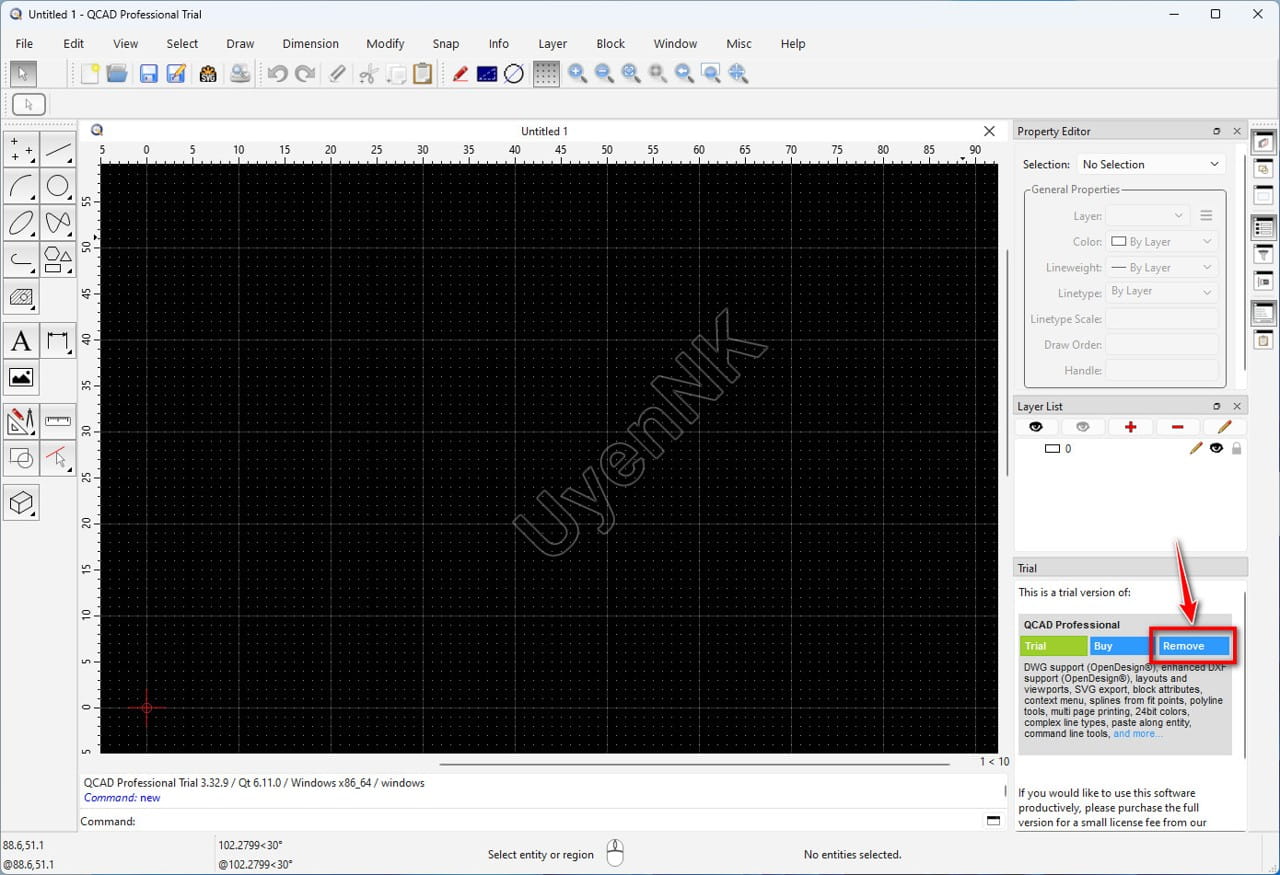
Task: Select the Point drawing tools
Action: 21,150
